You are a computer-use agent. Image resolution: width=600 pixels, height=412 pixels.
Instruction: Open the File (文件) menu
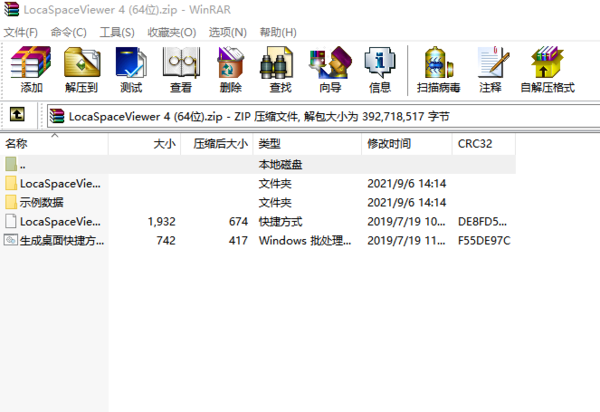pos(21,32)
